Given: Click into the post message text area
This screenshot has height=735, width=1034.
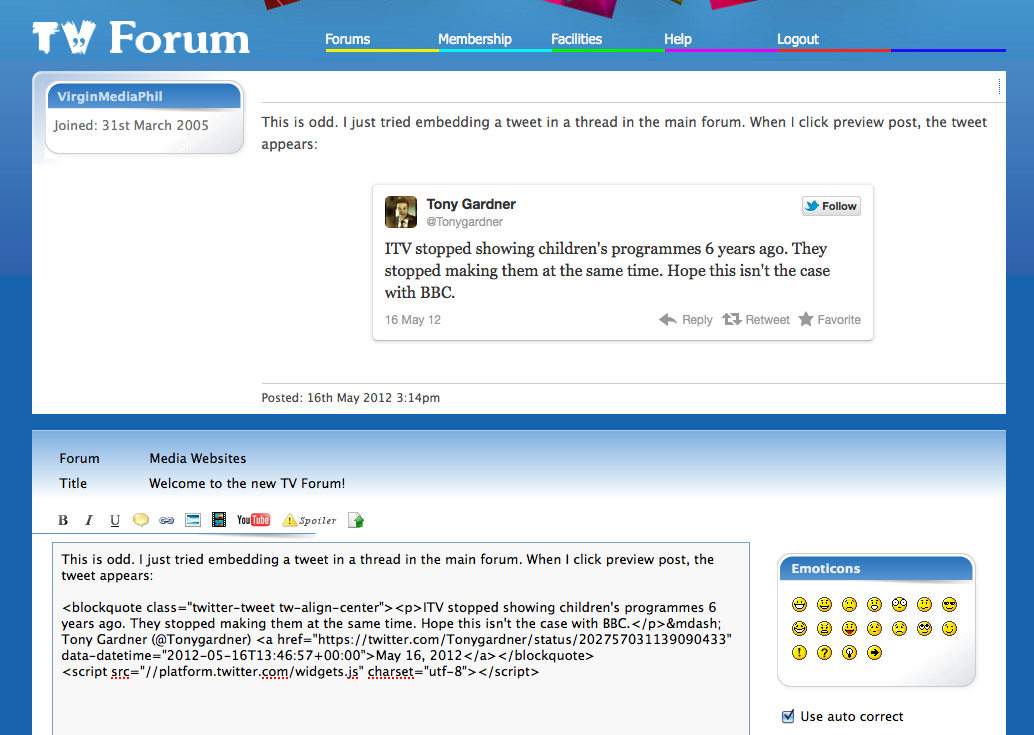Looking at the screenshot, I should point(401,638).
